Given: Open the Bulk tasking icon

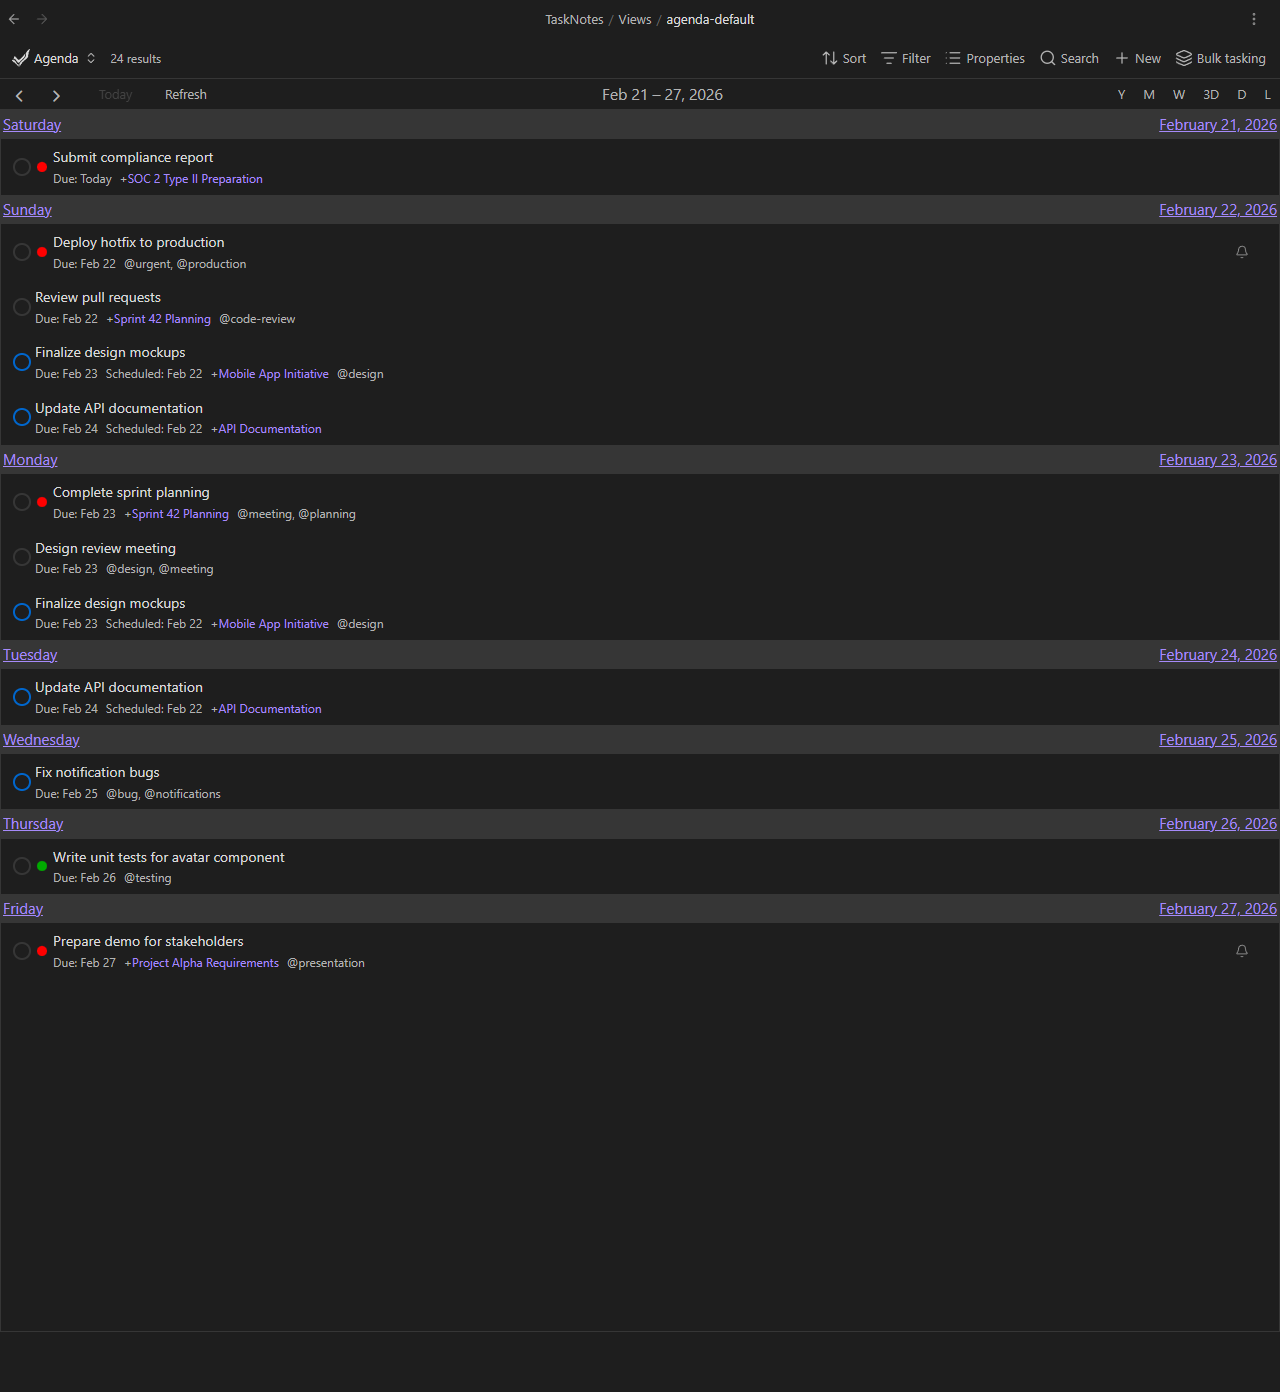Looking at the screenshot, I should click(x=1184, y=58).
